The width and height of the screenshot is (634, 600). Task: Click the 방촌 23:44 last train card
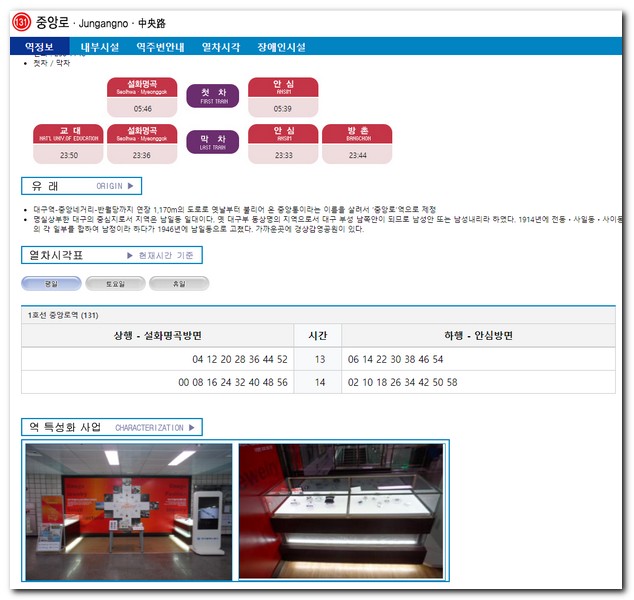tap(358, 143)
